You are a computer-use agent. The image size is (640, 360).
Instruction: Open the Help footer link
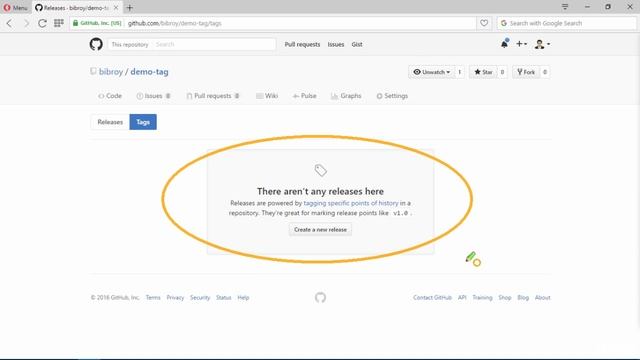pyautogui.click(x=243, y=298)
